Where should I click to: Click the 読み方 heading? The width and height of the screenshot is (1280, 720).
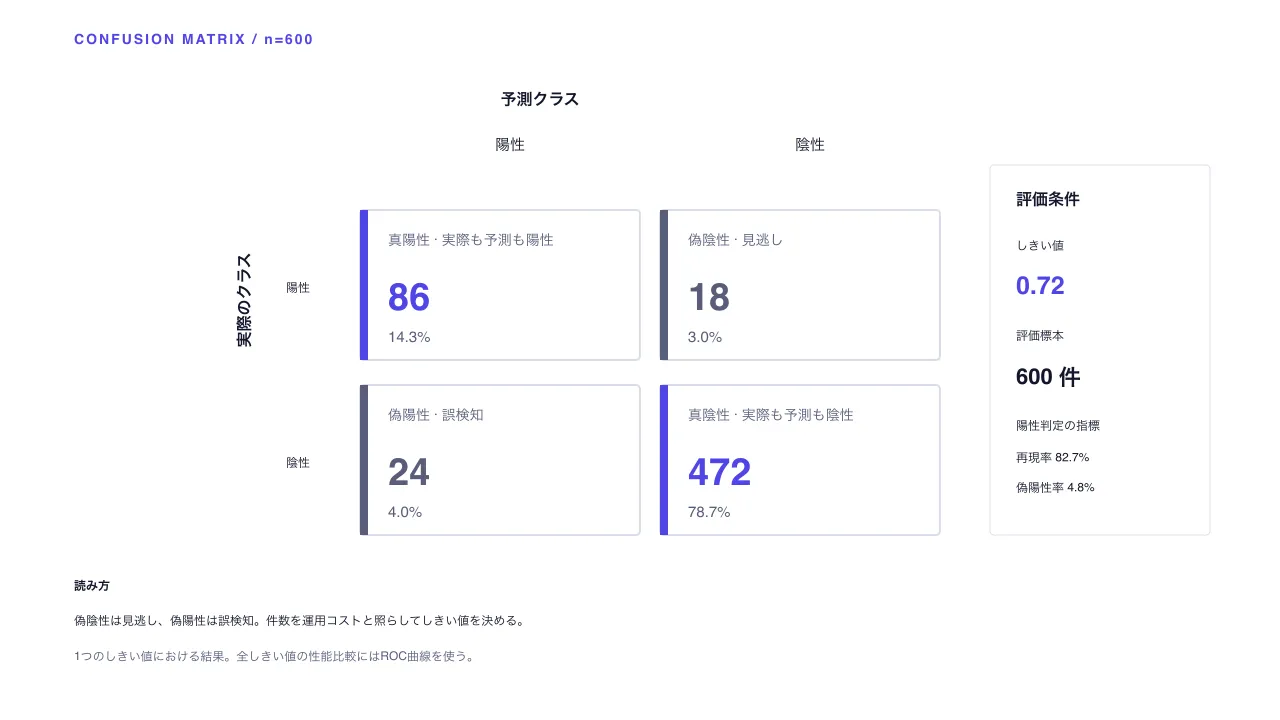pyautogui.click(x=92, y=586)
